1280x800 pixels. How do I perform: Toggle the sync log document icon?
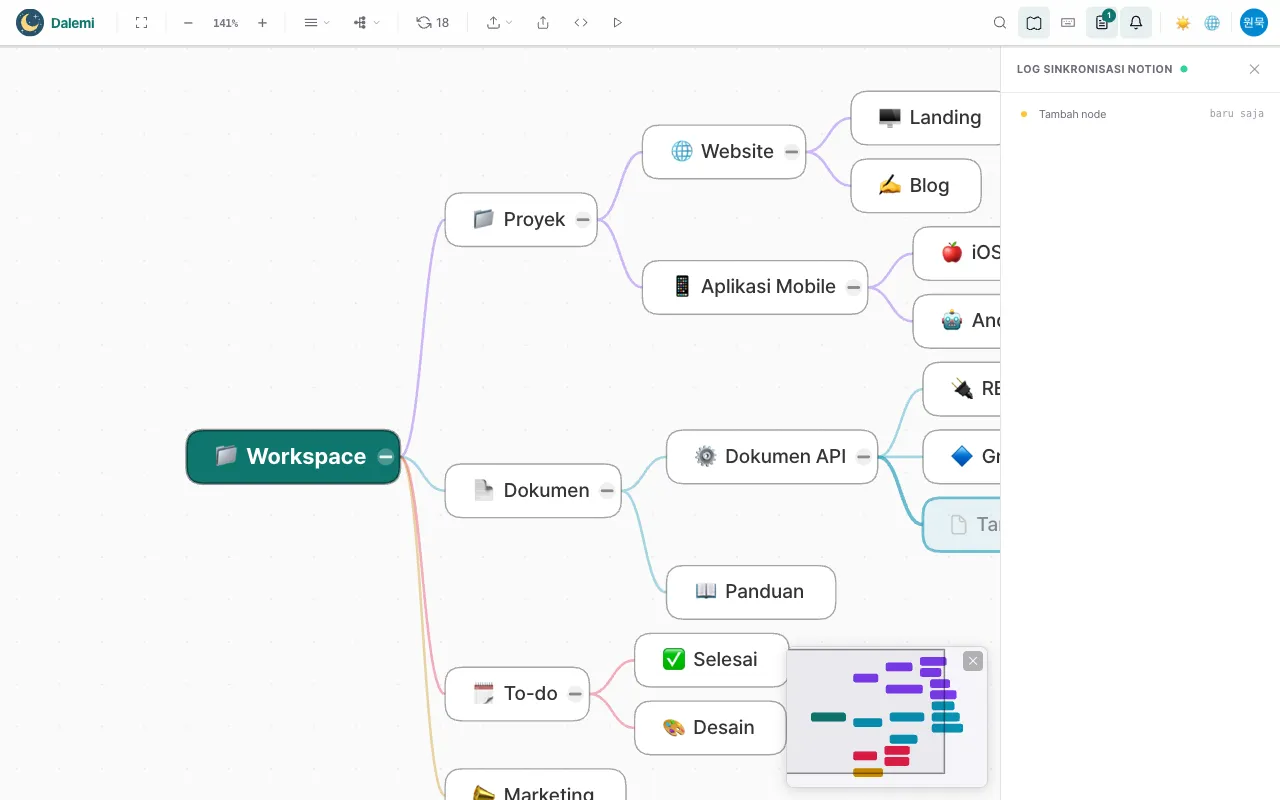tap(1102, 22)
